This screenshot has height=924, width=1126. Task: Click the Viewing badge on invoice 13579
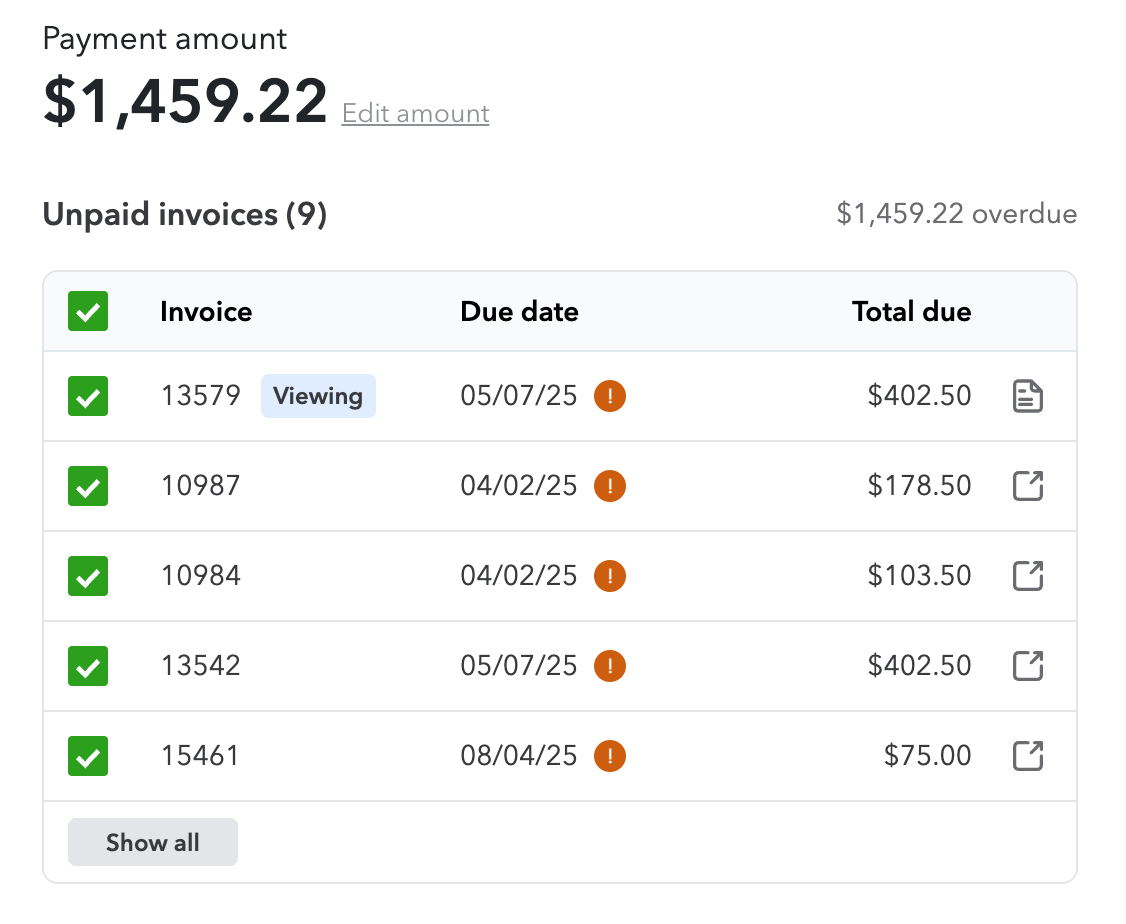coord(318,396)
